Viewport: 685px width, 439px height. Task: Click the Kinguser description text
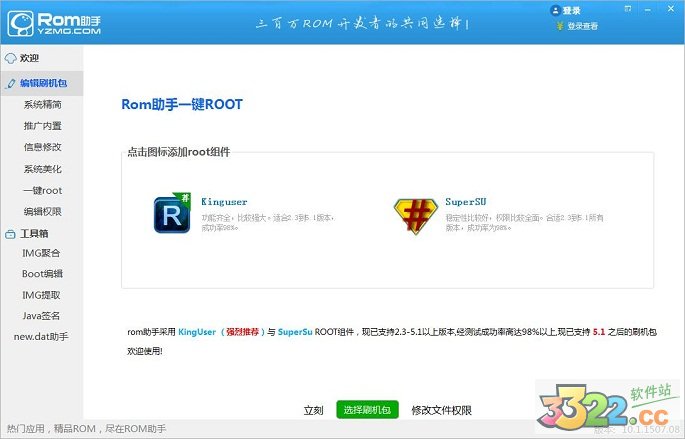(x=268, y=222)
